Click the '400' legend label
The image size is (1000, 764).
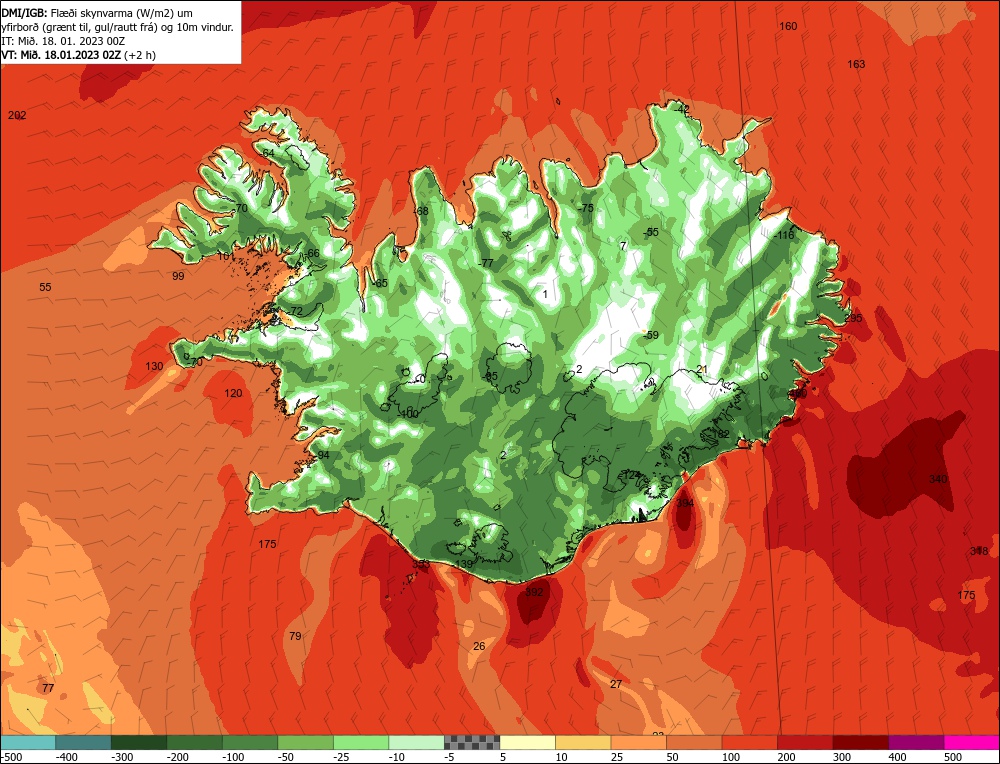(897, 757)
